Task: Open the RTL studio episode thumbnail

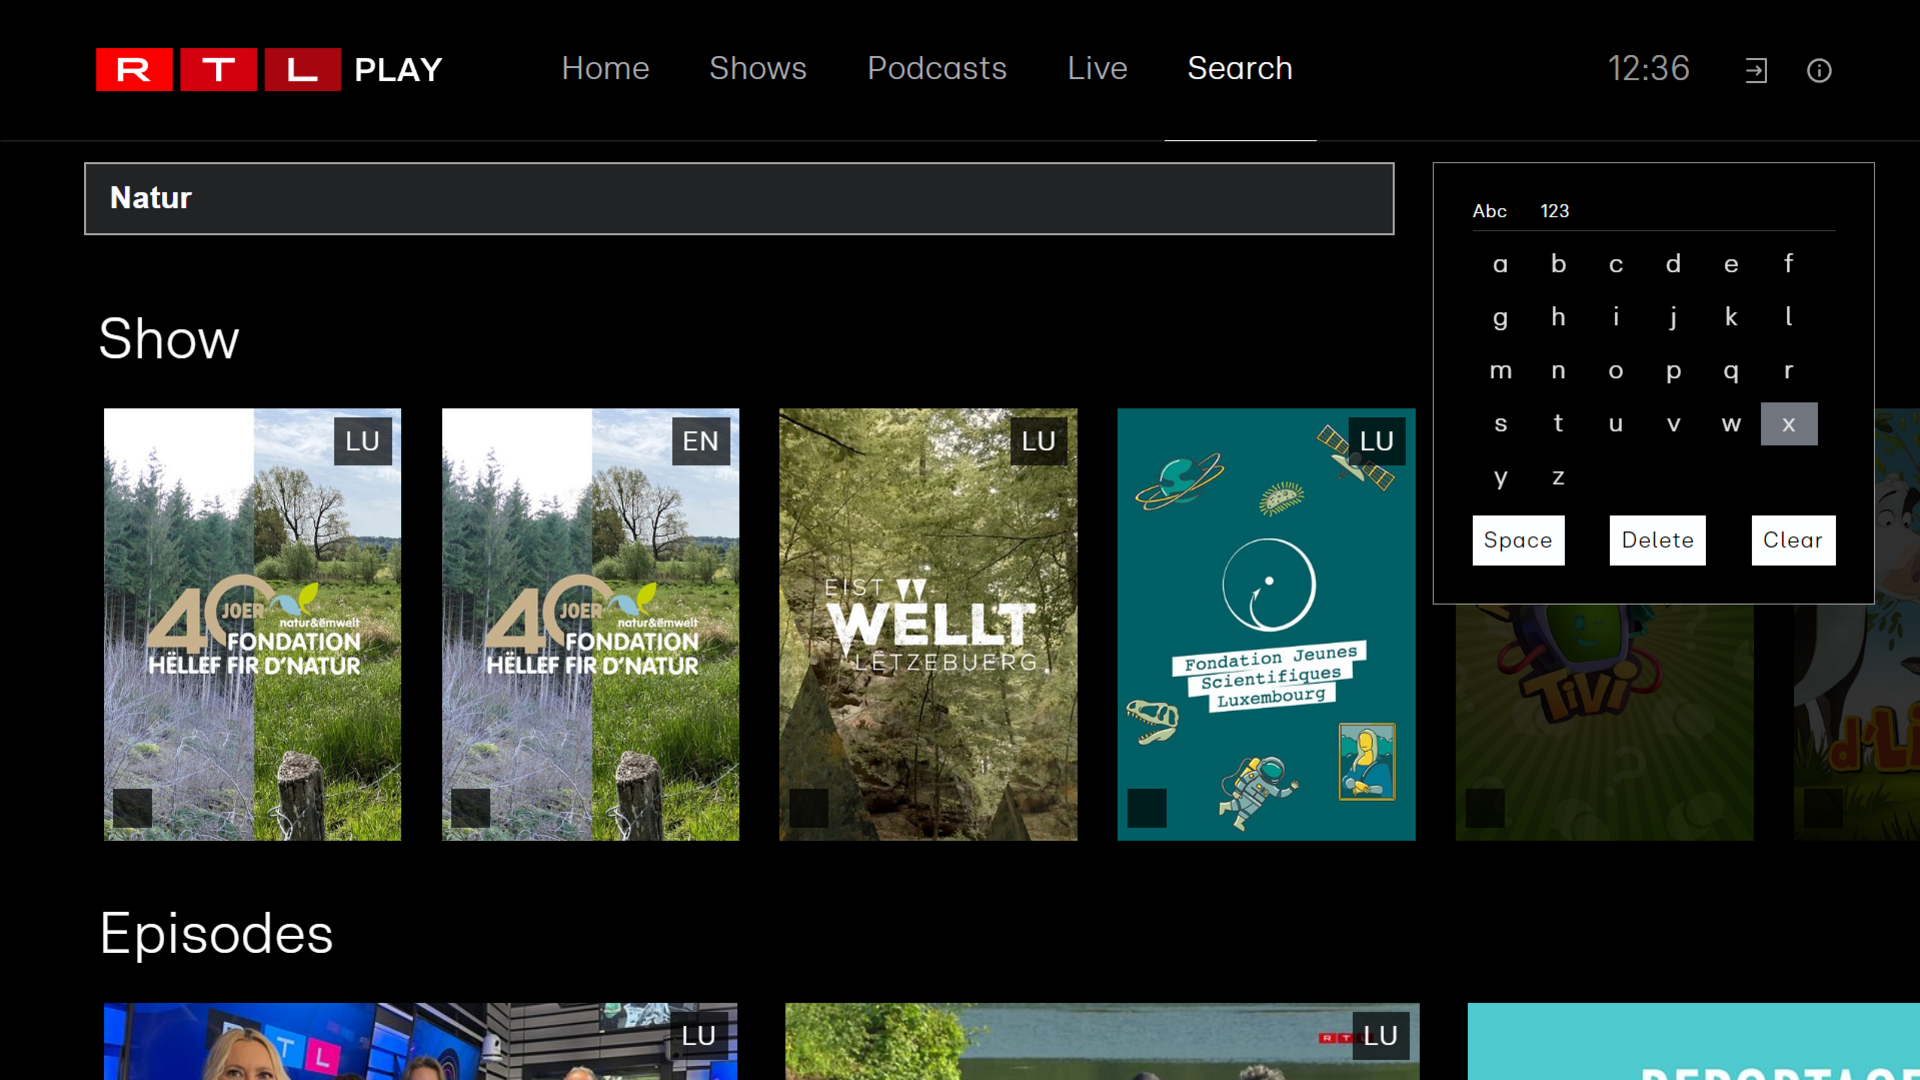Action: [421, 1041]
